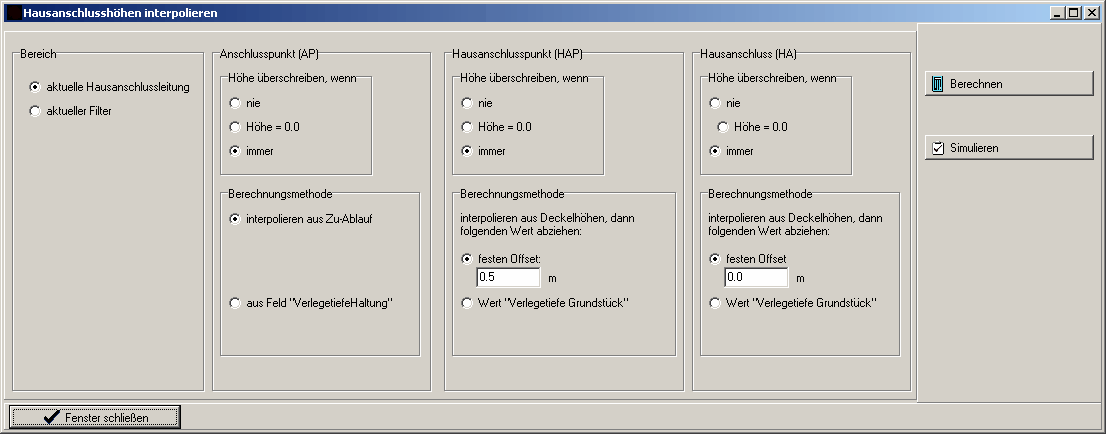Click the calculator icon on Berechnen
Viewport: 1106px width, 434px height.
tap(937, 84)
